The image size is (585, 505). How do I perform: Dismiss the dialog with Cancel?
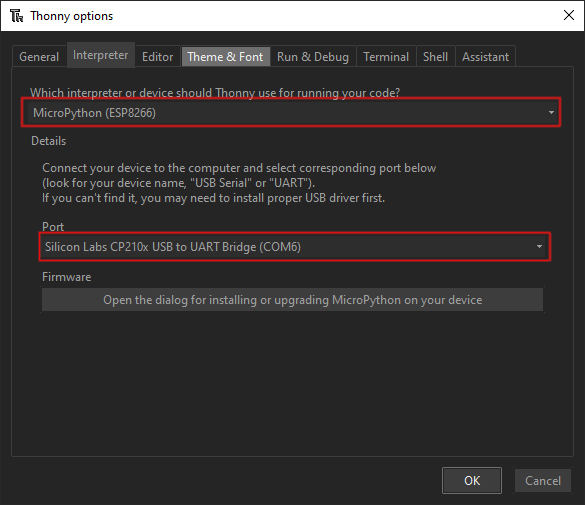coord(543,481)
